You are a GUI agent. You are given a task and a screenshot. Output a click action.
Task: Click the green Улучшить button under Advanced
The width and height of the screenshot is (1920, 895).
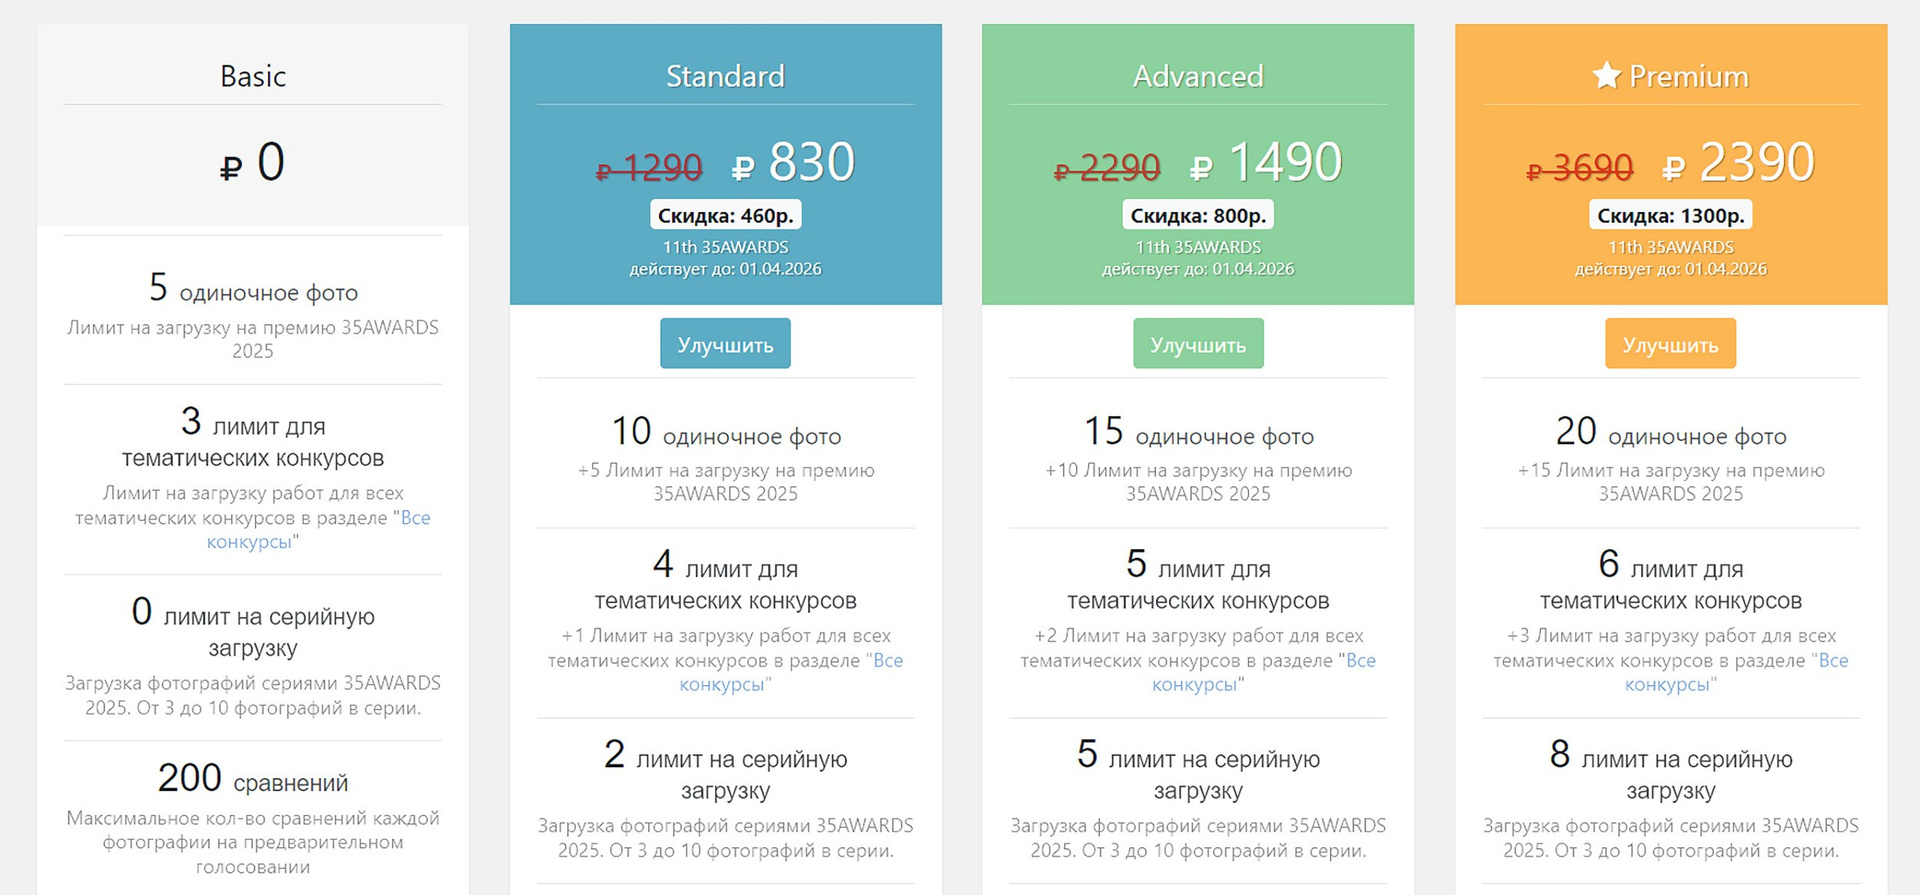coord(1198,343)
